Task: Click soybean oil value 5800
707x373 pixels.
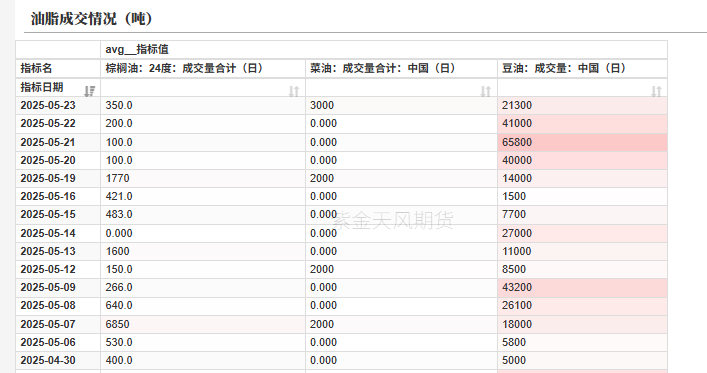Action: pyautogui.click(x=514, y=343)
